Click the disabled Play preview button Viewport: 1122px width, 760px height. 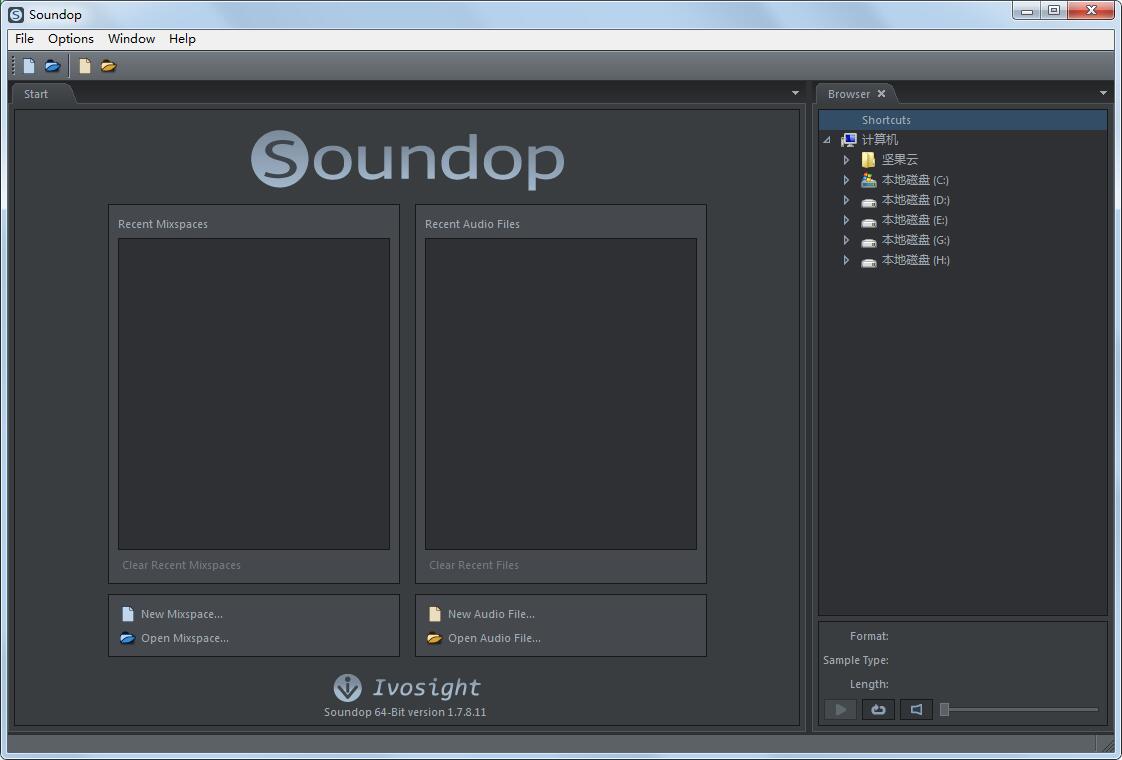pos(840,709)
